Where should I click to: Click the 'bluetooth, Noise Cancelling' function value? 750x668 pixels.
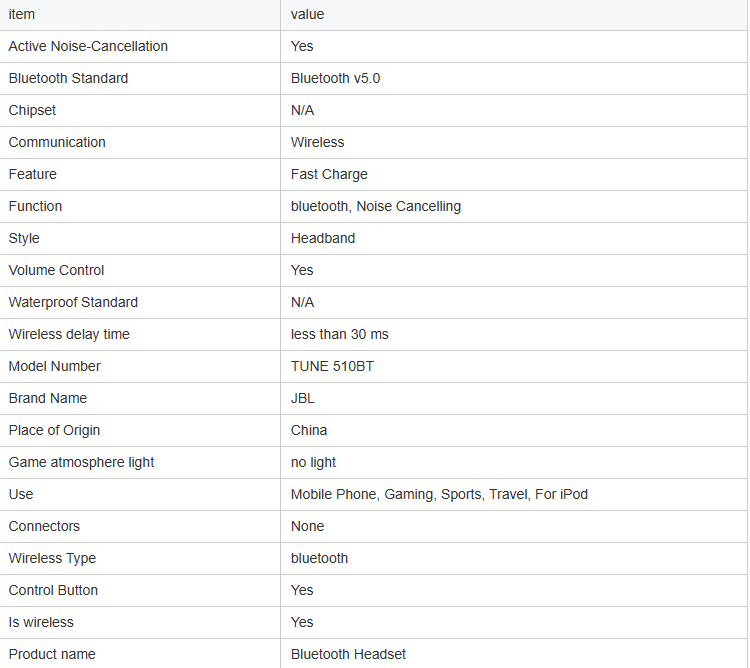click(375, 207)
